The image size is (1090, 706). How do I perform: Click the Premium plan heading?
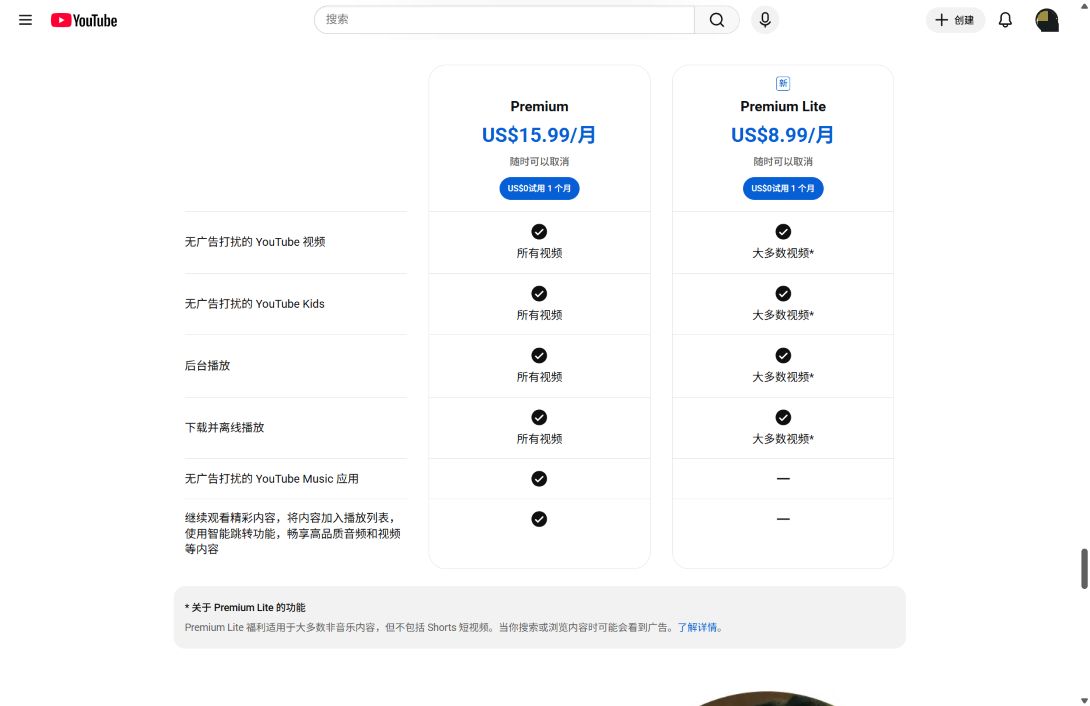[x=539, y=106]
